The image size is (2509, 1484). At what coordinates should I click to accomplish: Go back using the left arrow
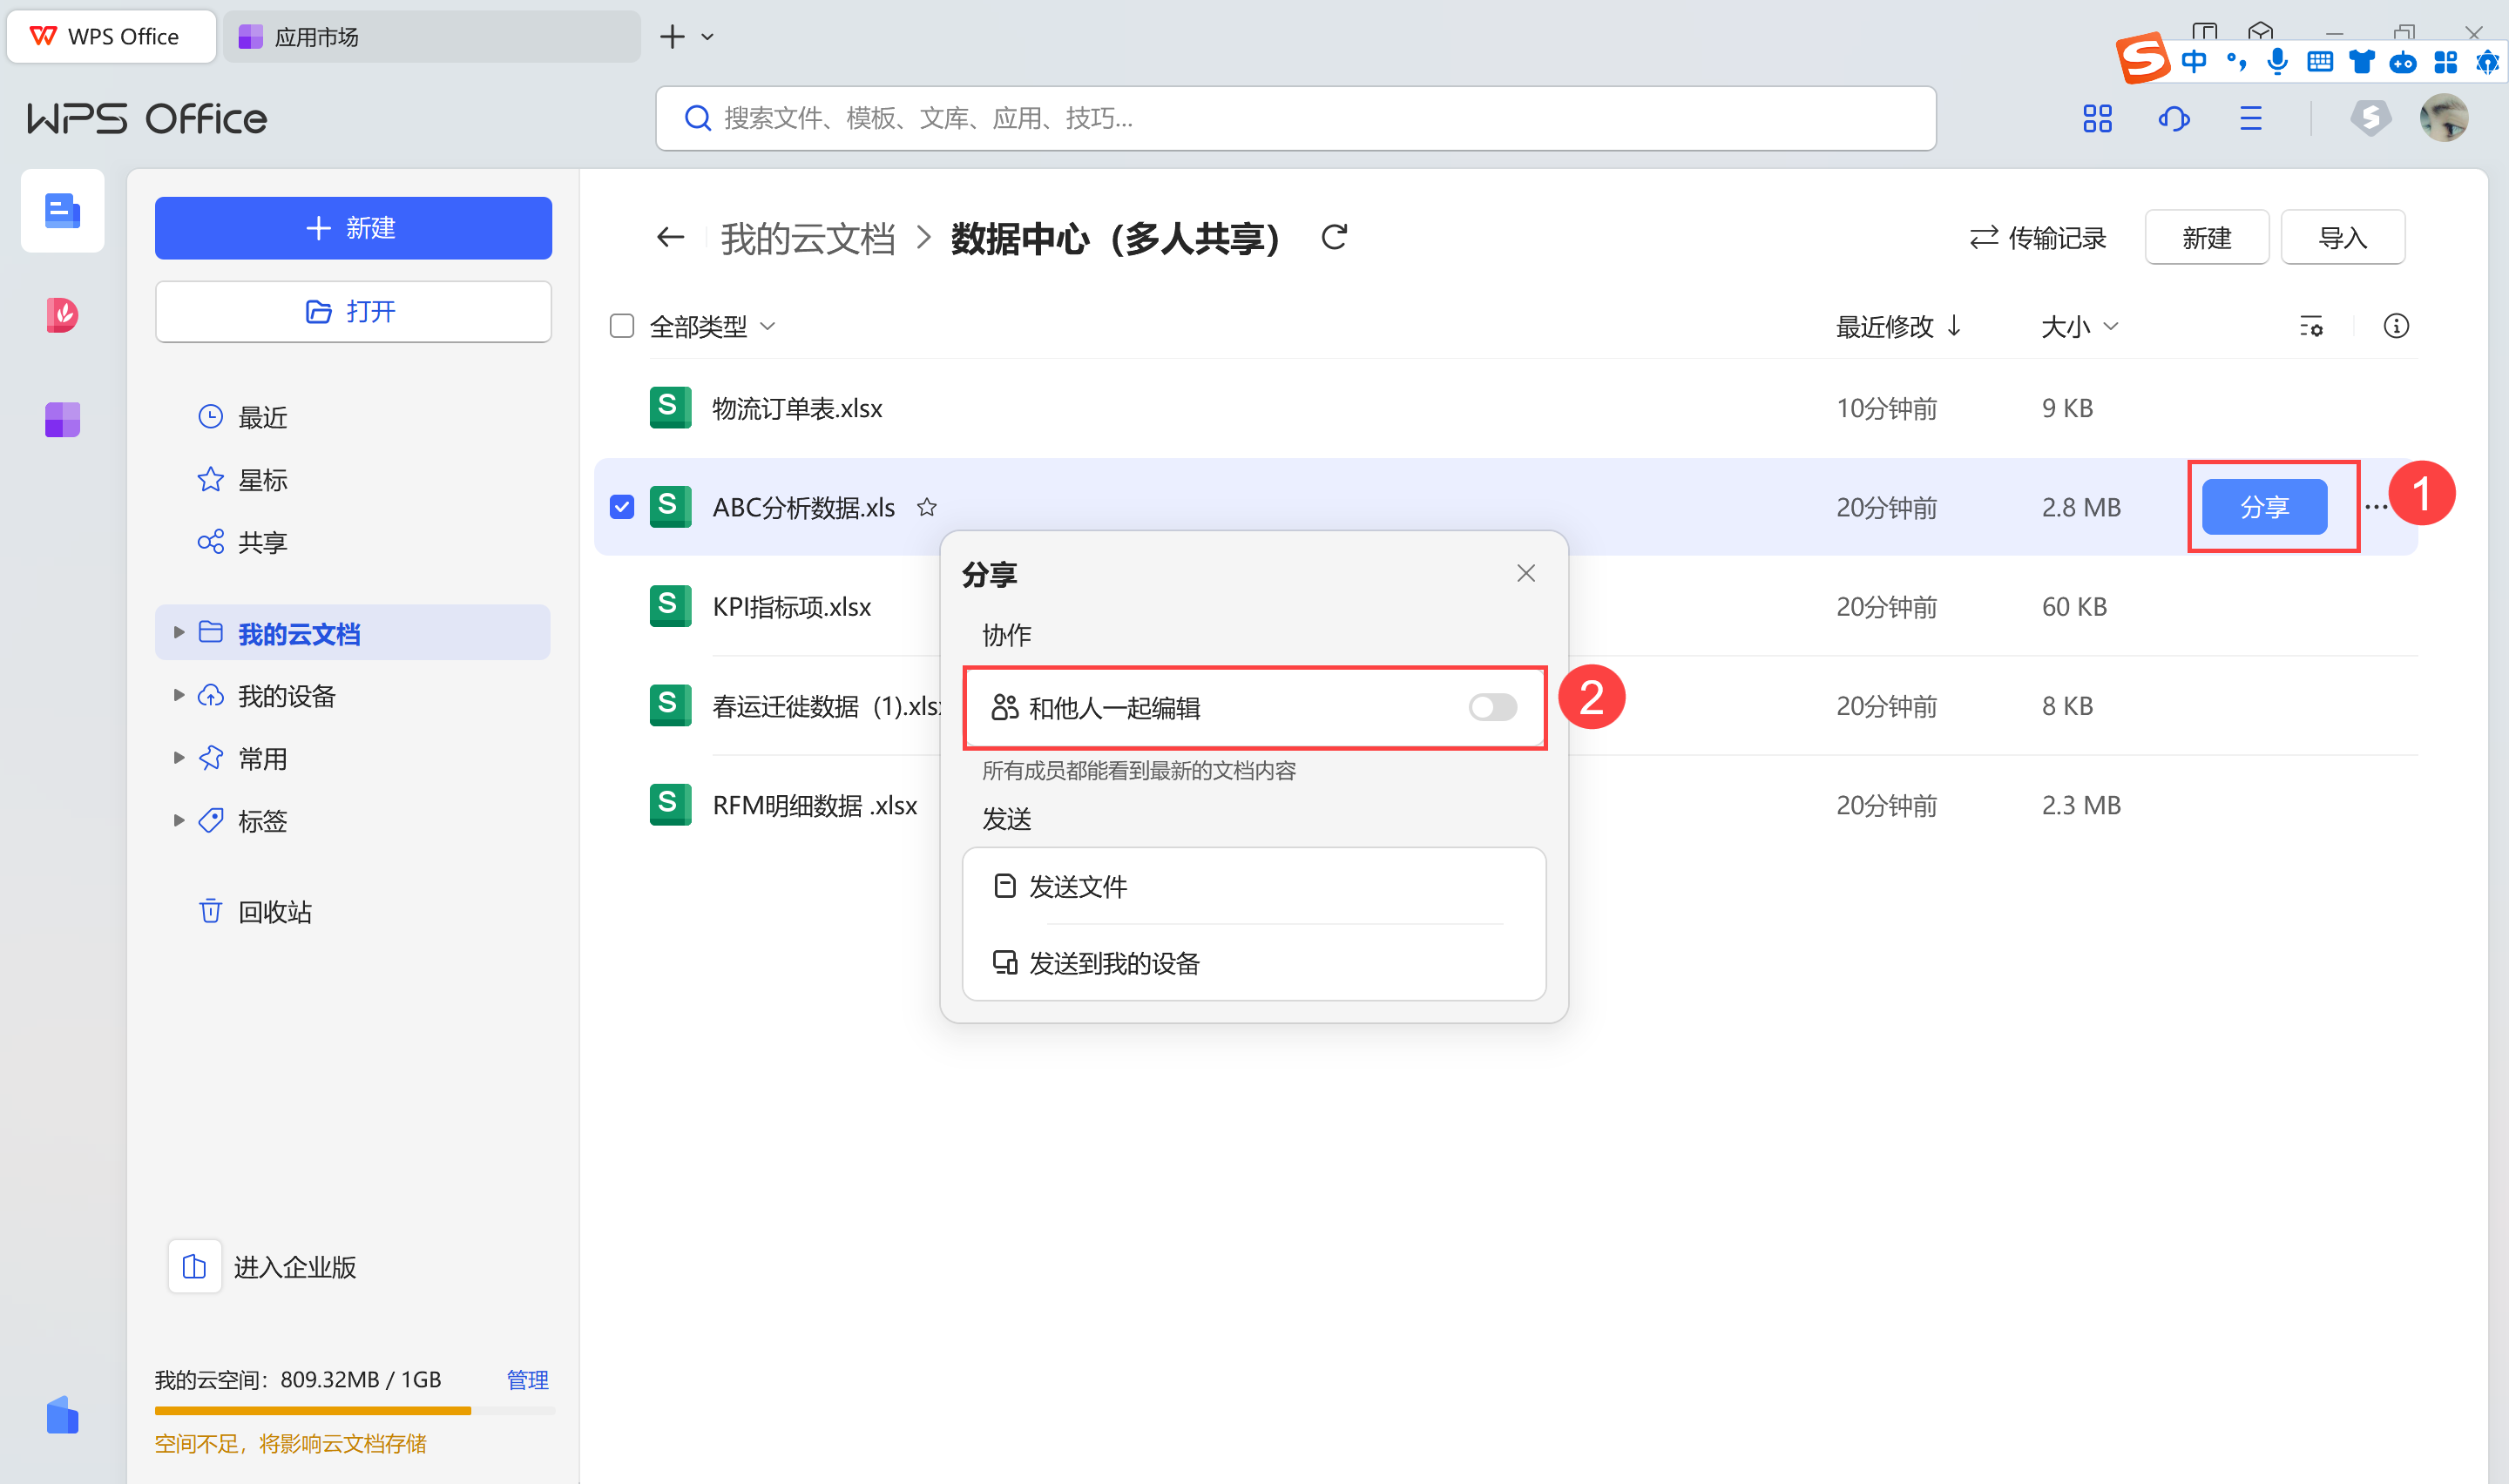(670, 237)
